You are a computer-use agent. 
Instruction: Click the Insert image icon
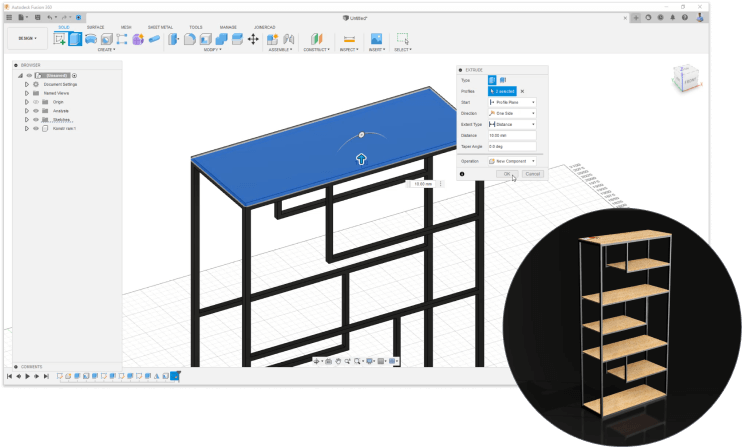376,39
